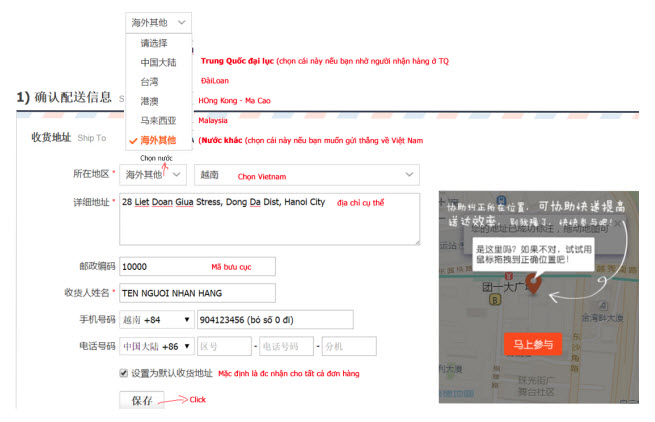655x422 pixels.
Task: Select 请选择 option in the list
Action: pos(154,43)
